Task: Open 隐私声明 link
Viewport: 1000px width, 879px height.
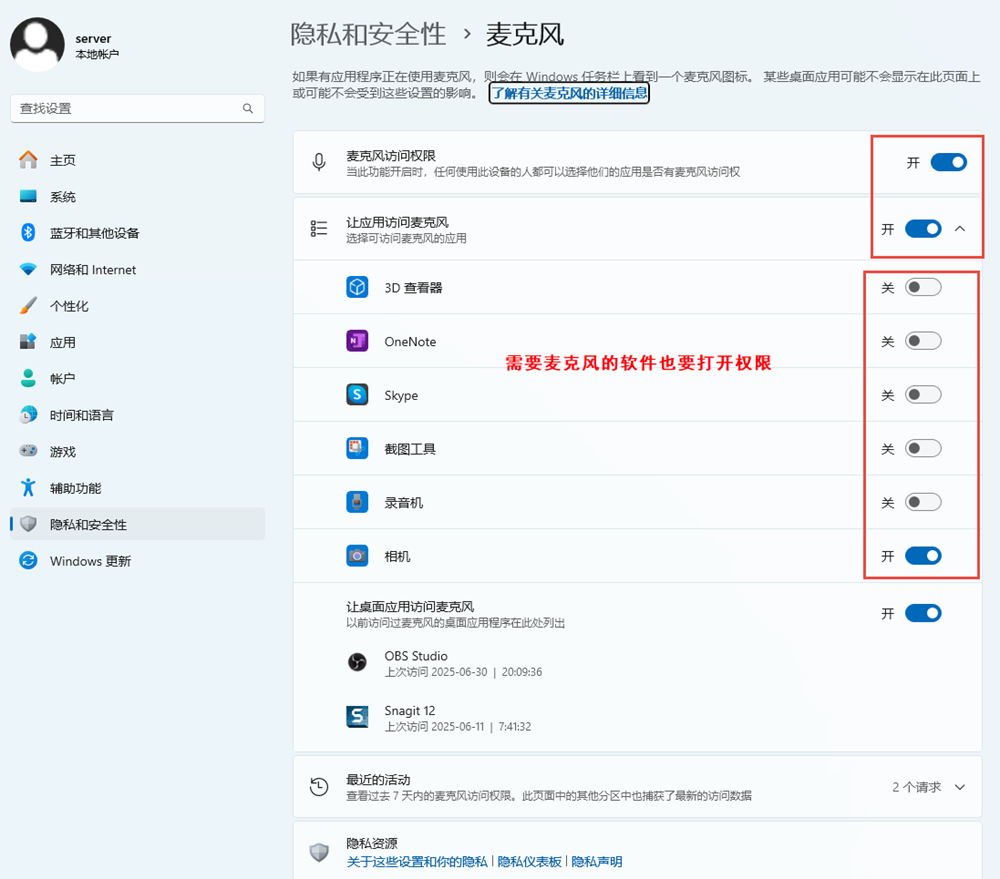Action: pos(596,862)
